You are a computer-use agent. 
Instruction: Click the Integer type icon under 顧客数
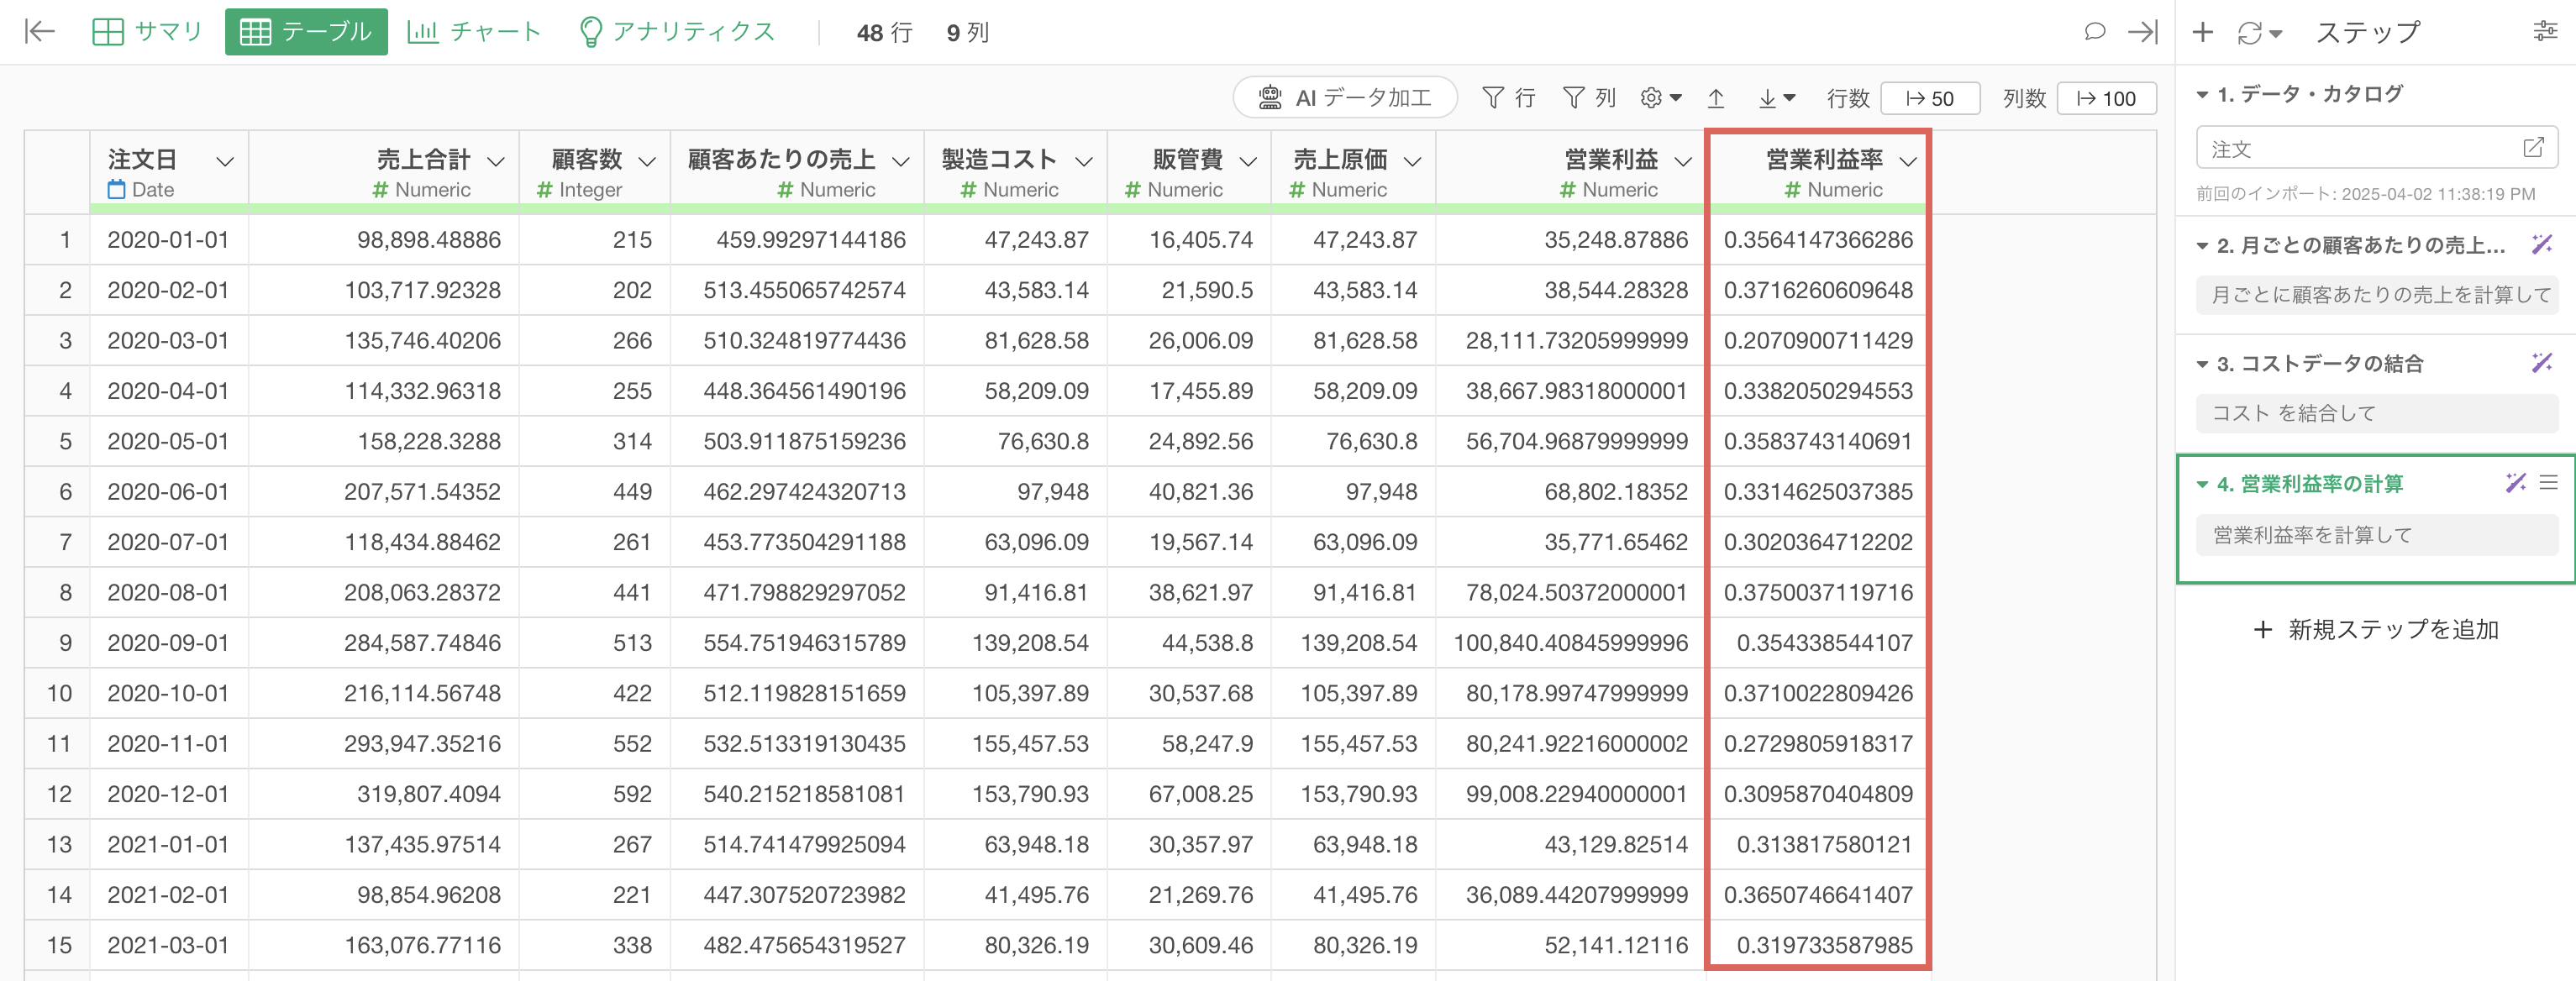pos(545,190)
